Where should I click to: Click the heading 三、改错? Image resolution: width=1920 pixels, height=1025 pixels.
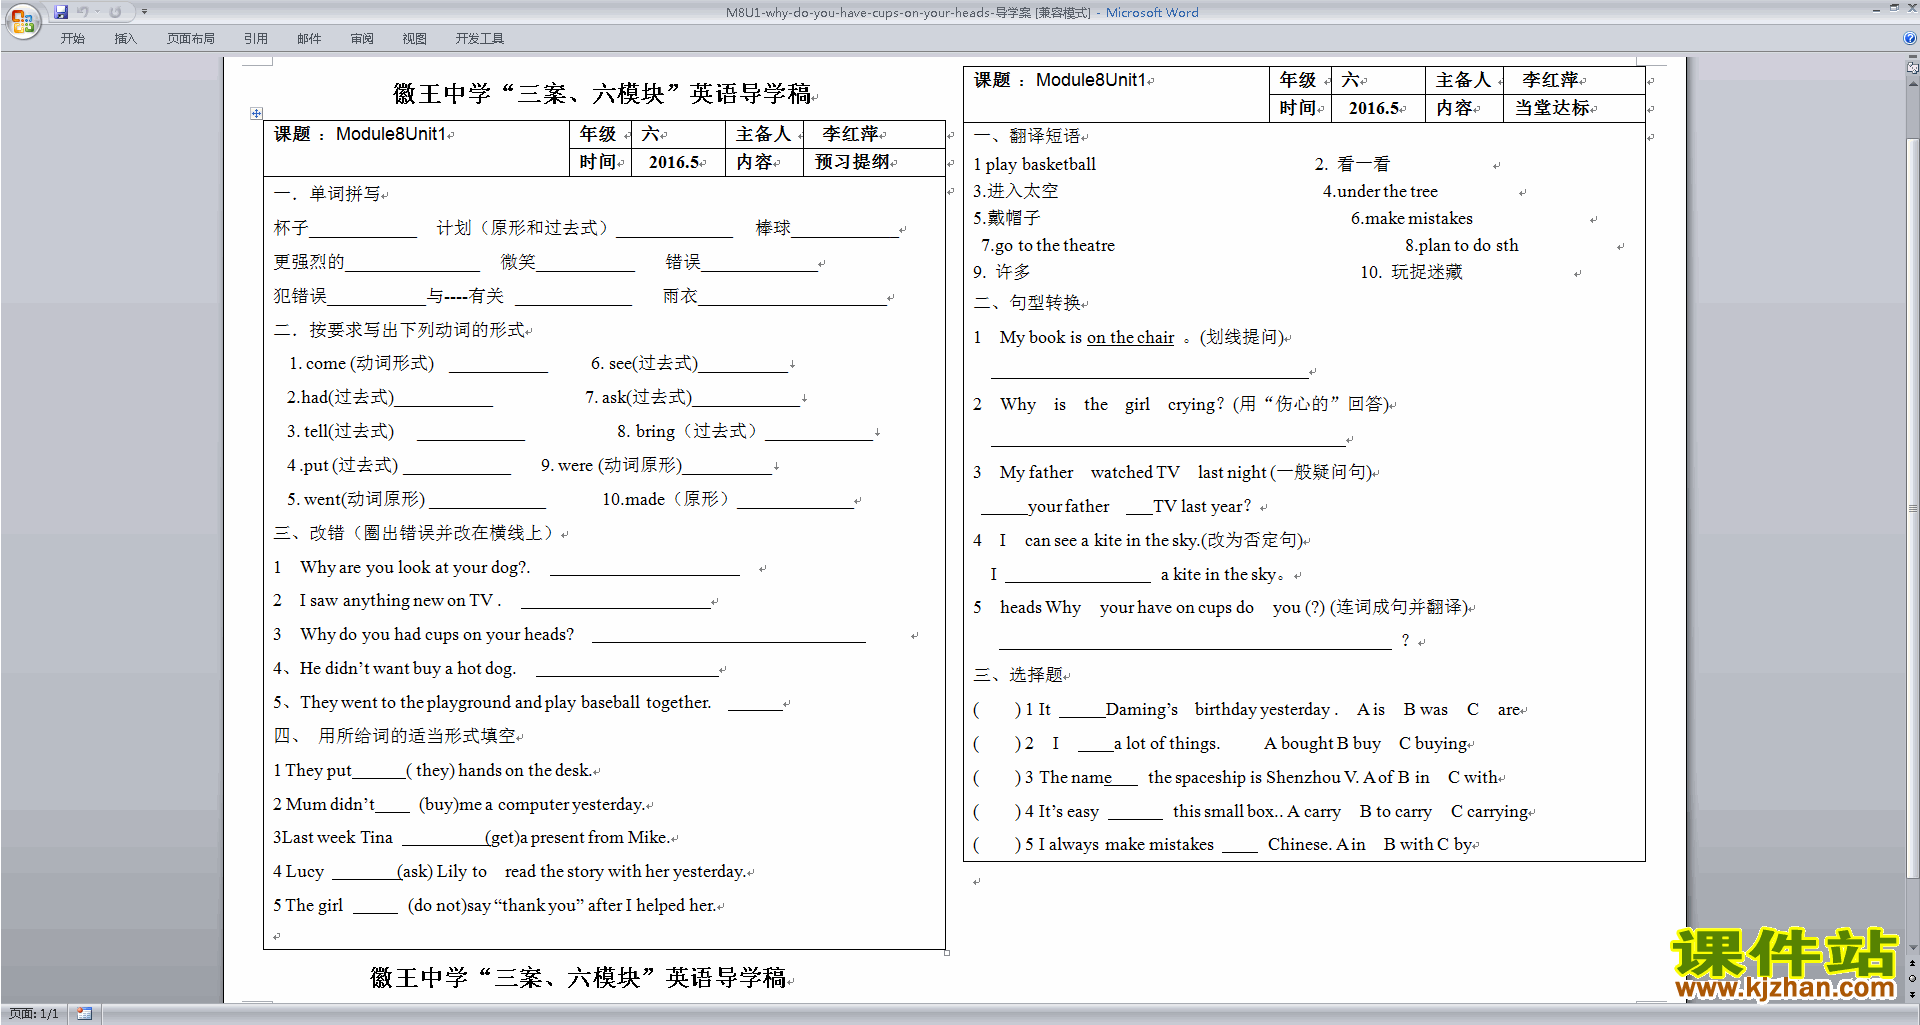(x=415, y=533)
